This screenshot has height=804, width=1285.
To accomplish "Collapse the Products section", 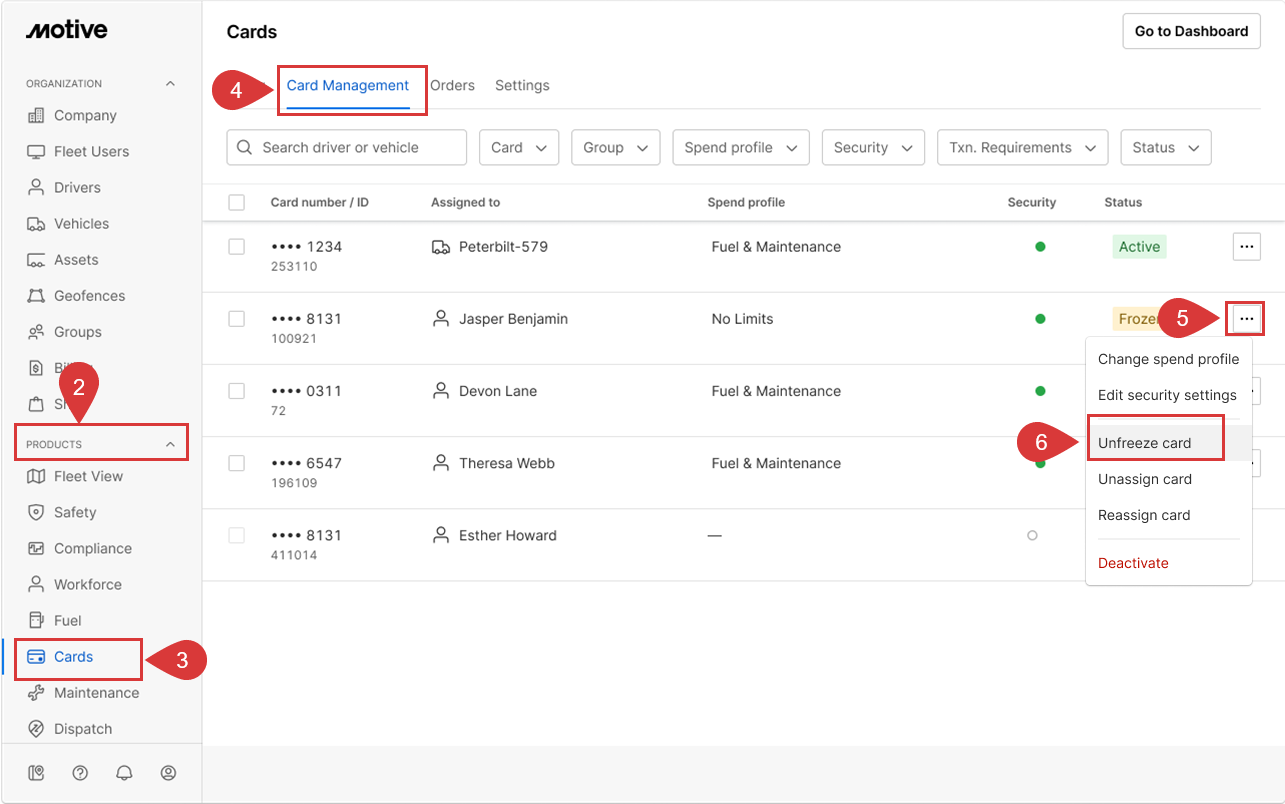I will pos(170,444).
